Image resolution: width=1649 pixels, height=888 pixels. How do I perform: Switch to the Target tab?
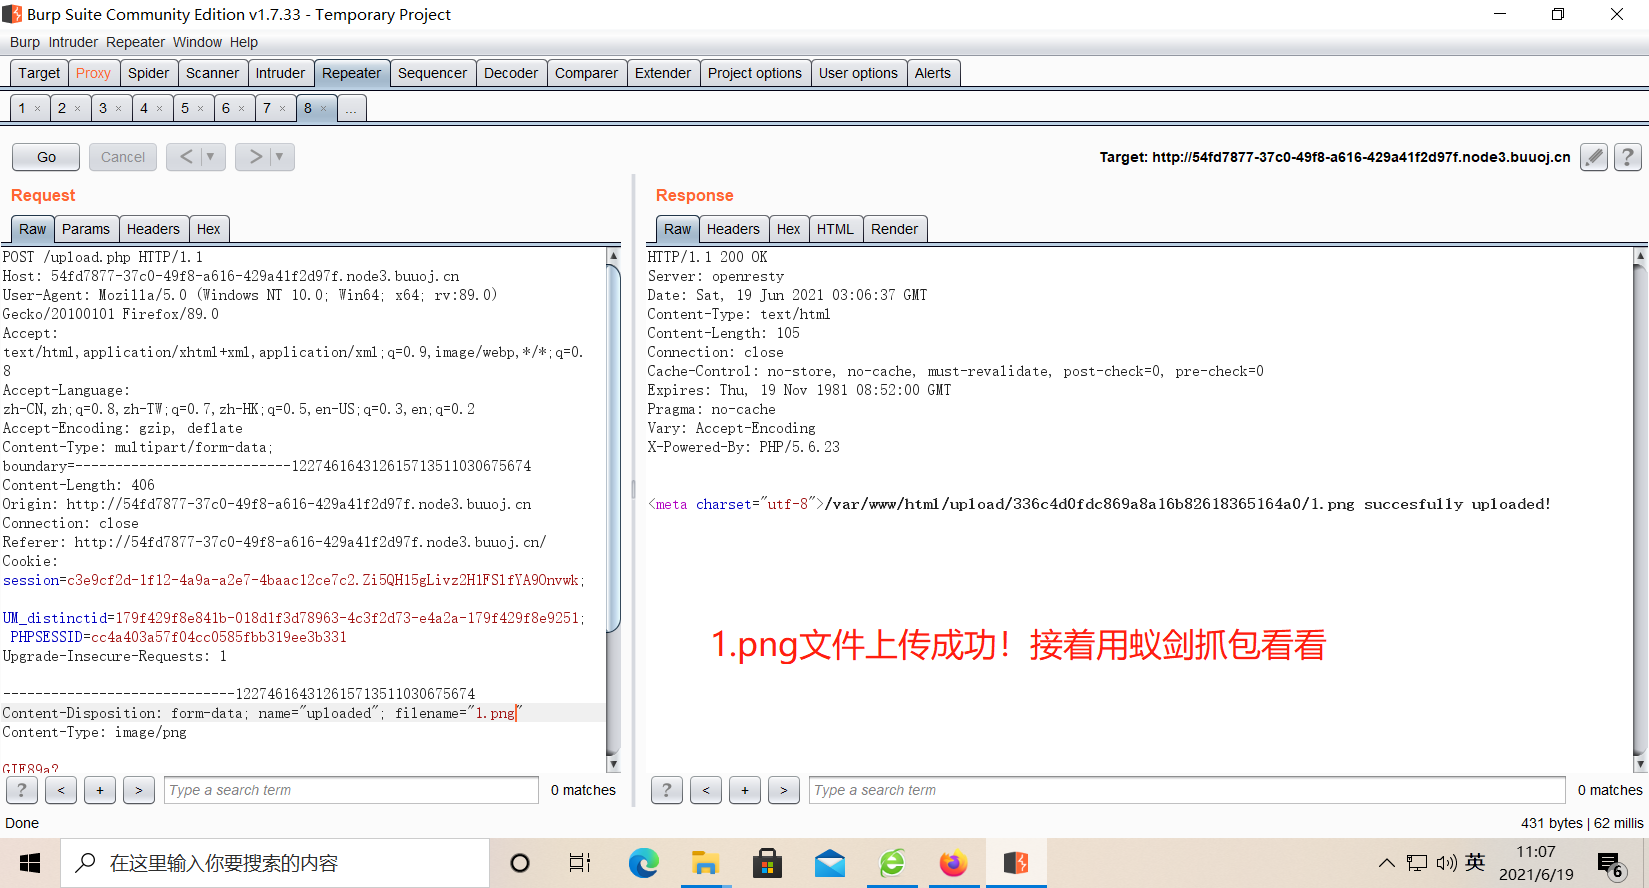(x=39, y=73)
